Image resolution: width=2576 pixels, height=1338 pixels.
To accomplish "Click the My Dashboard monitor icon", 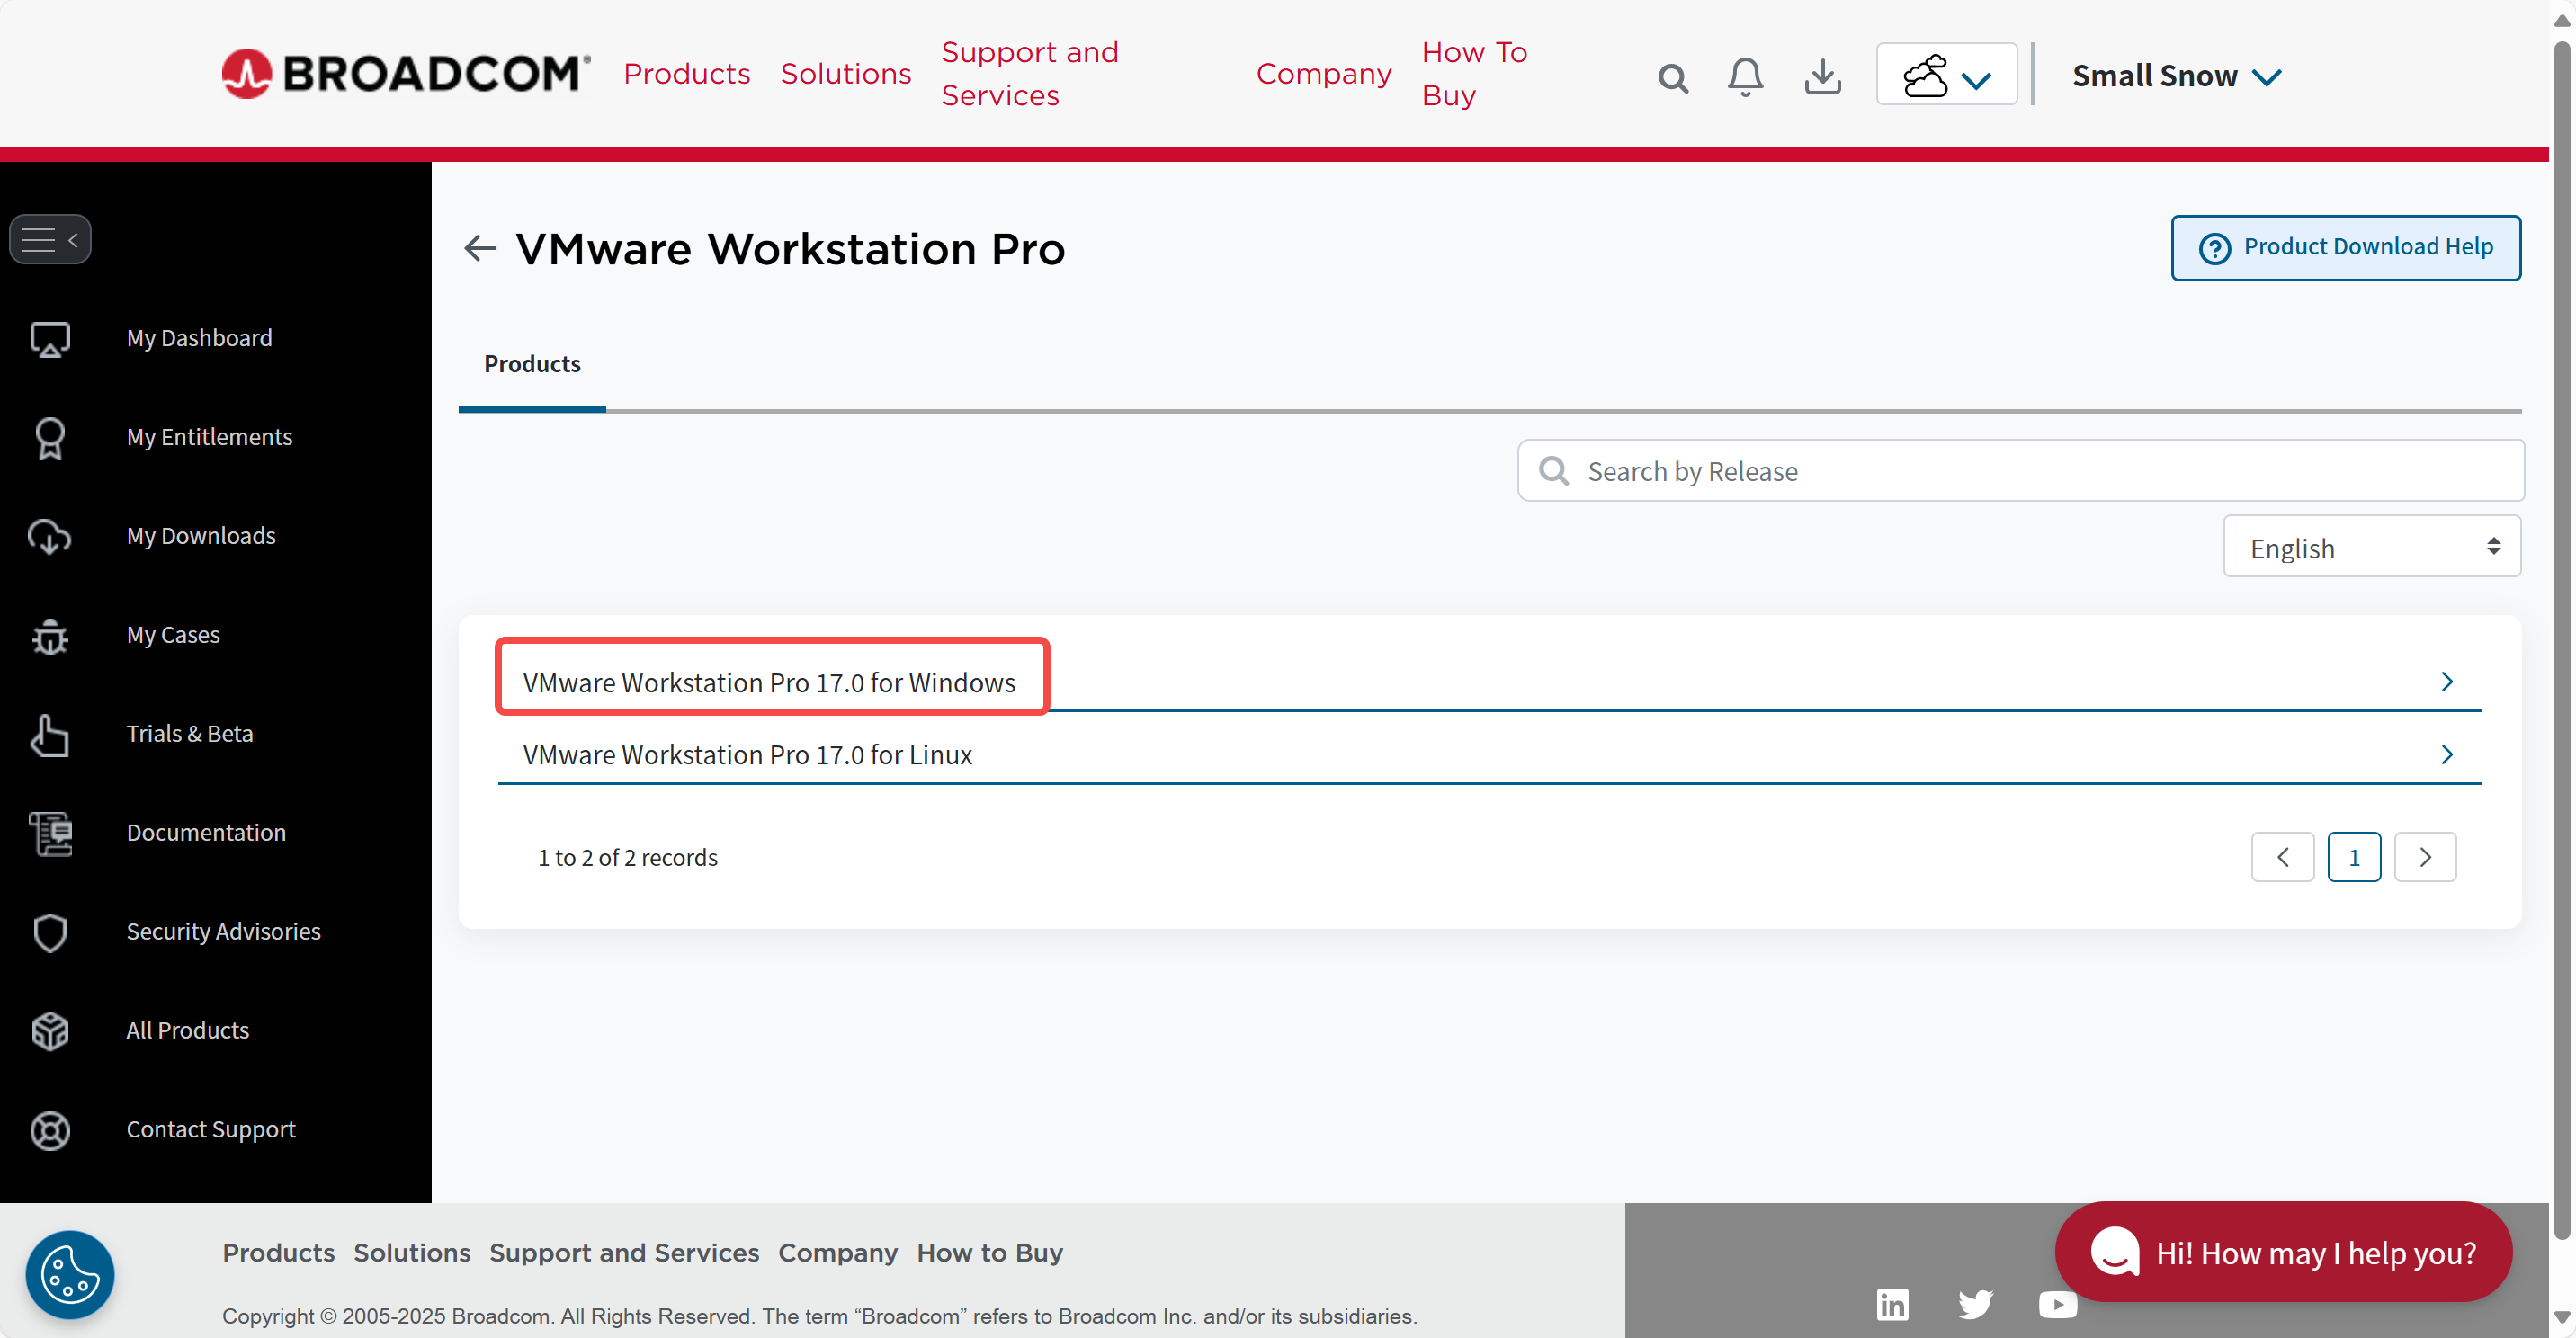I will coord(50,339).
